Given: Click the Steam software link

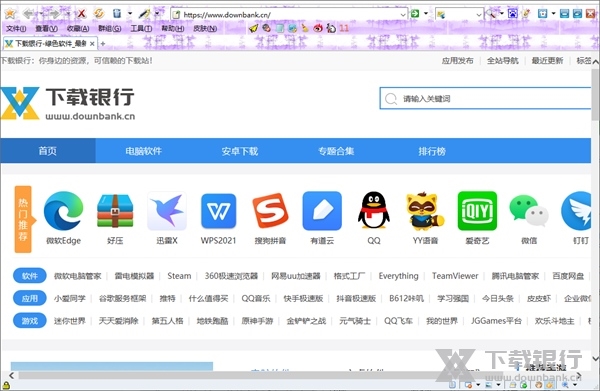Looking at the screenshot, I should (179, 276).
